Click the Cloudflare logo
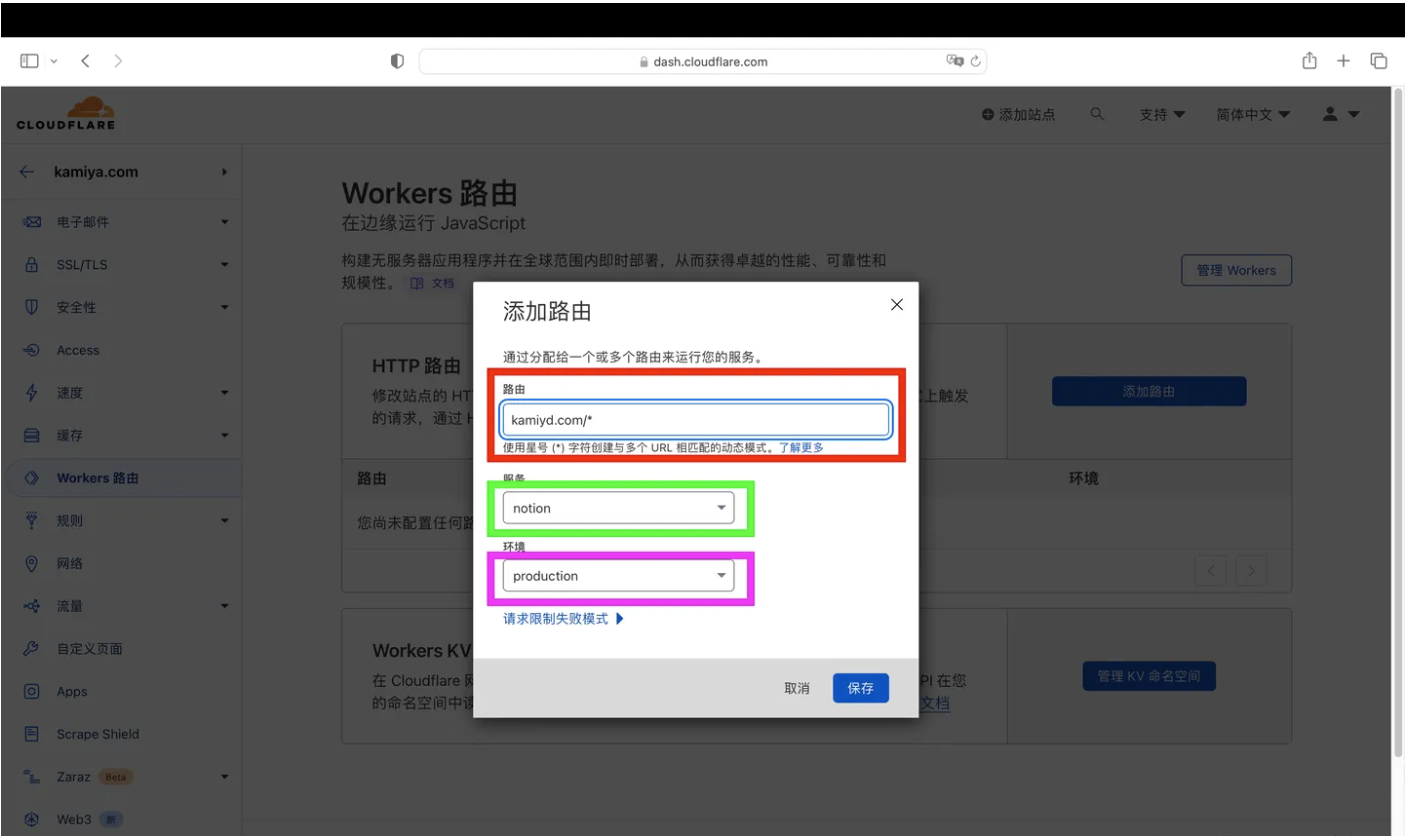 (66, 113)
